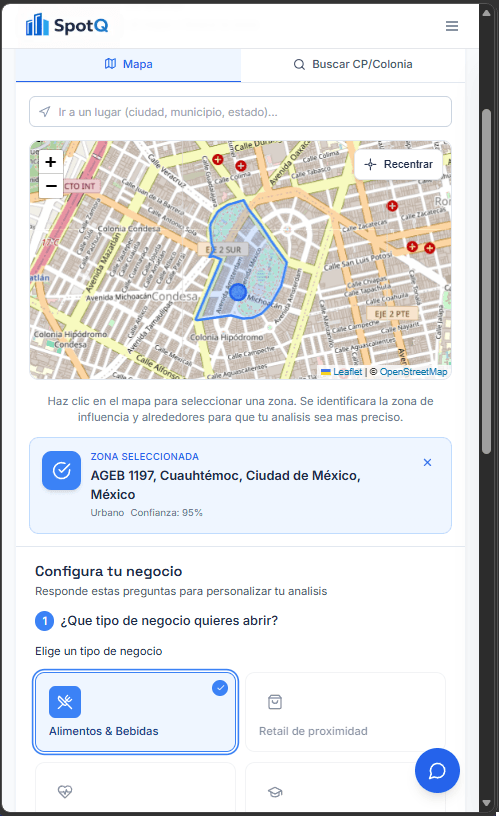499x816 pixels.
Task: Click the 'Configura tu negocio' heading
Action: click(108, 571)
